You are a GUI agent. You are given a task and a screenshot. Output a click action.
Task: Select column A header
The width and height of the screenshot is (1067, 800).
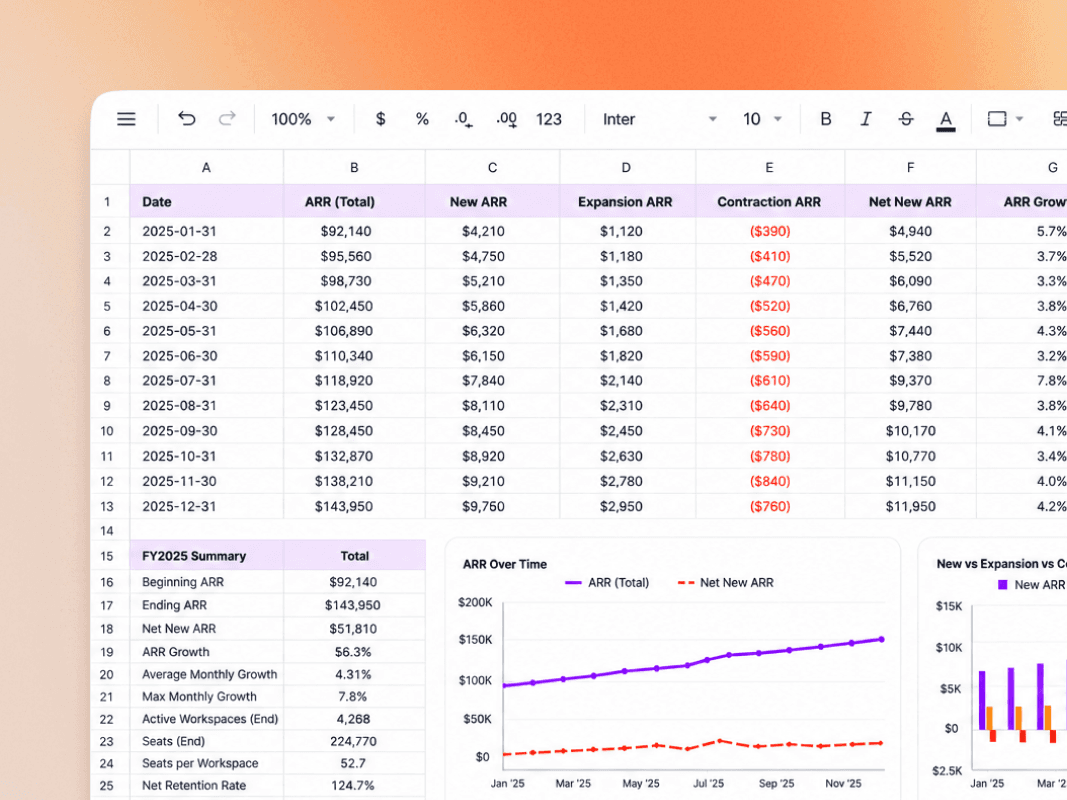(x=206, y=167)
